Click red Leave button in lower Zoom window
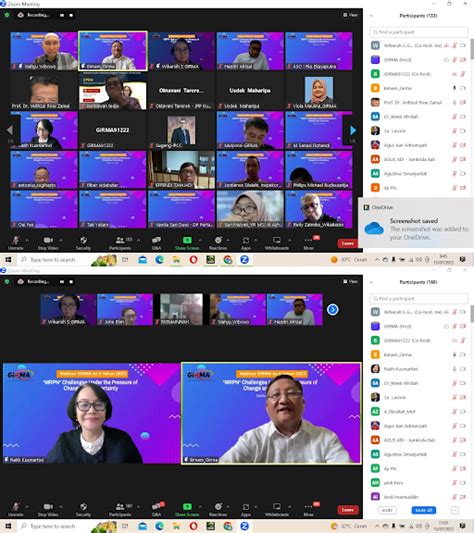The width and height of the screenshot is (474, 533). 348,510
